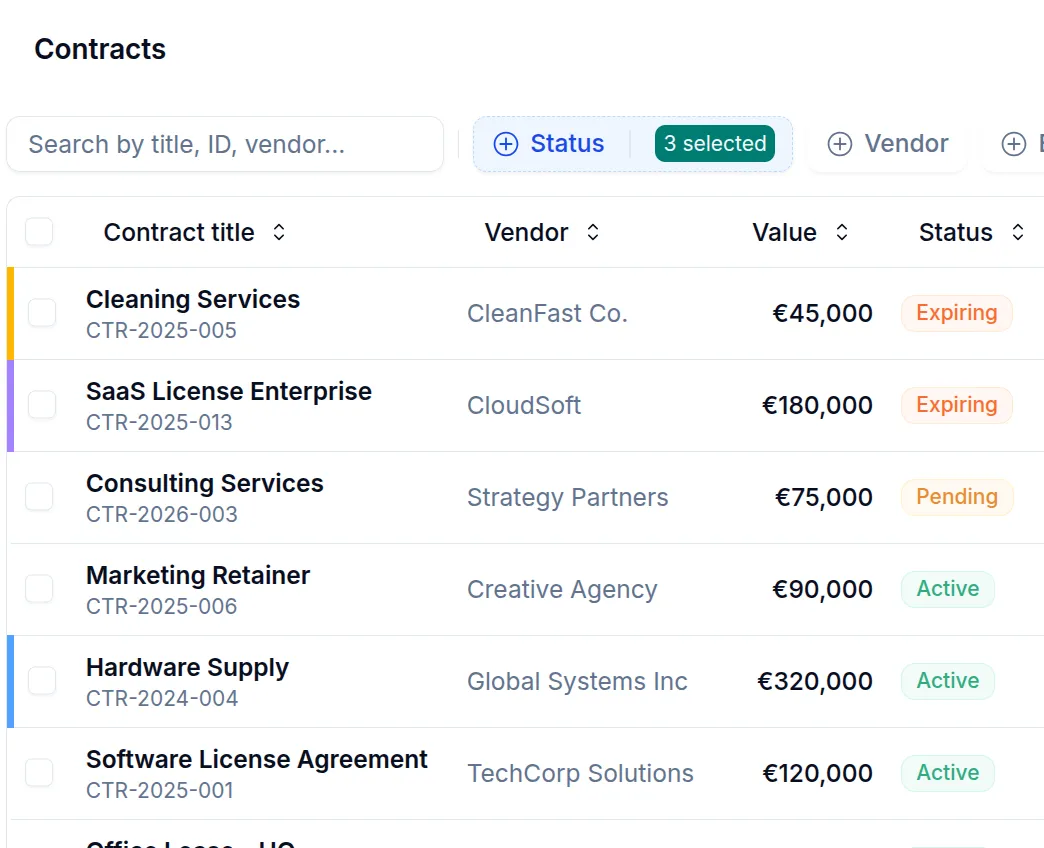Click the €120,000 value cell
This screenshot has width=1044, height=848.
click(x=817, y=773)
